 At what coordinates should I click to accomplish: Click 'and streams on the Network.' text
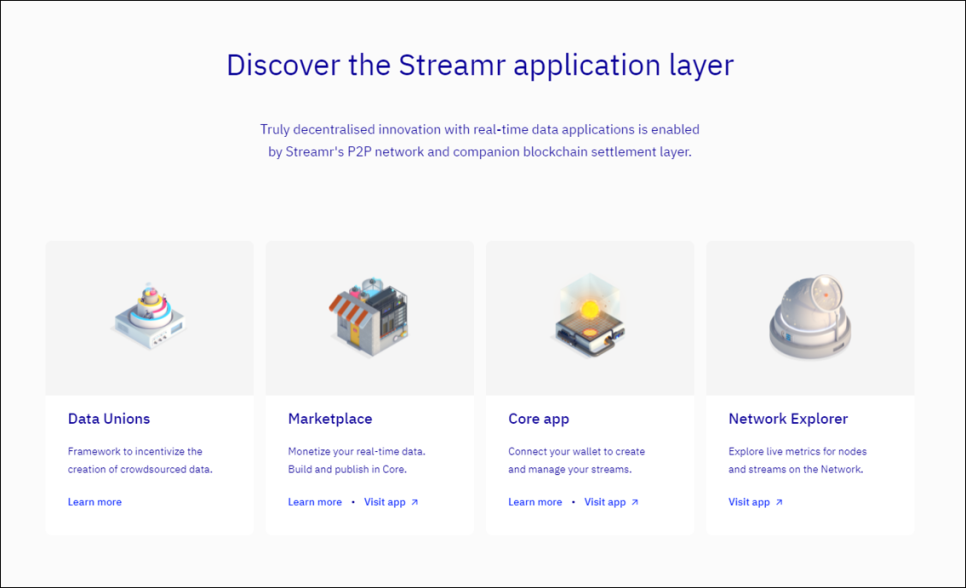pos(796,470)
